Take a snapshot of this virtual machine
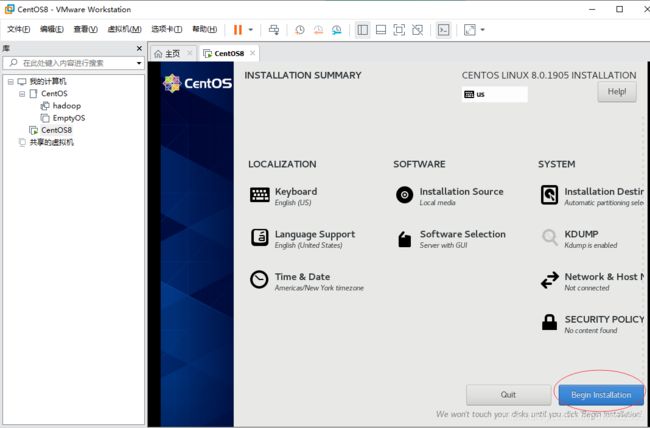The width and height of the screenshot is (650, 428). [299, 30]
